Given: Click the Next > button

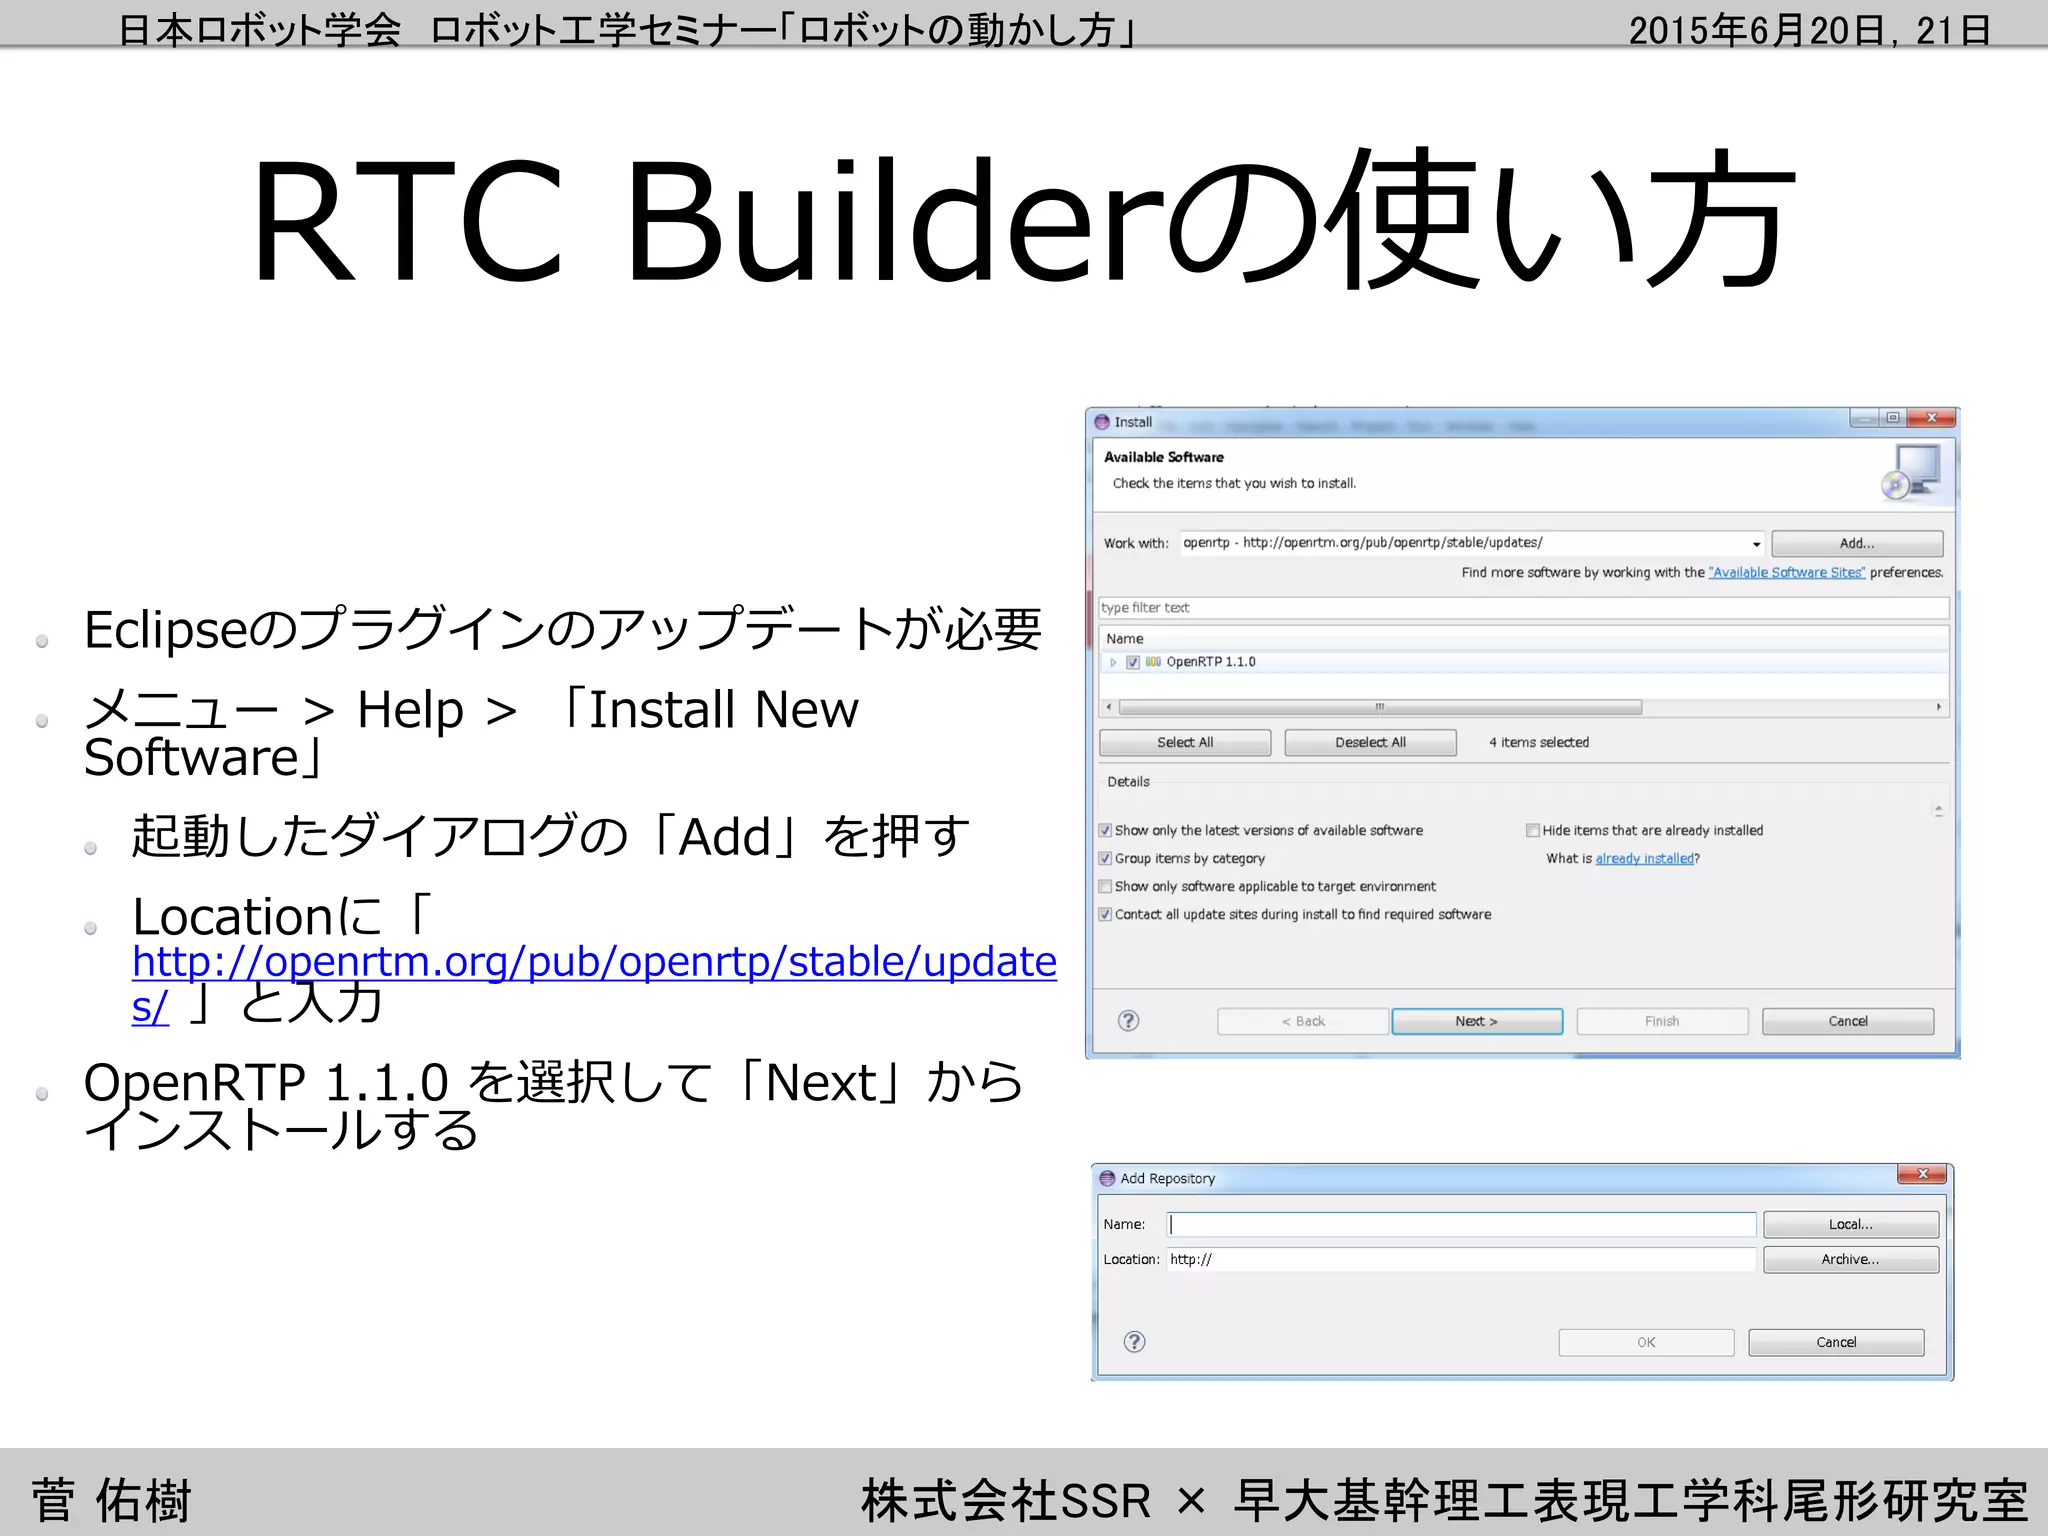Looking at the screenshot, I should pos(1477,1021).
